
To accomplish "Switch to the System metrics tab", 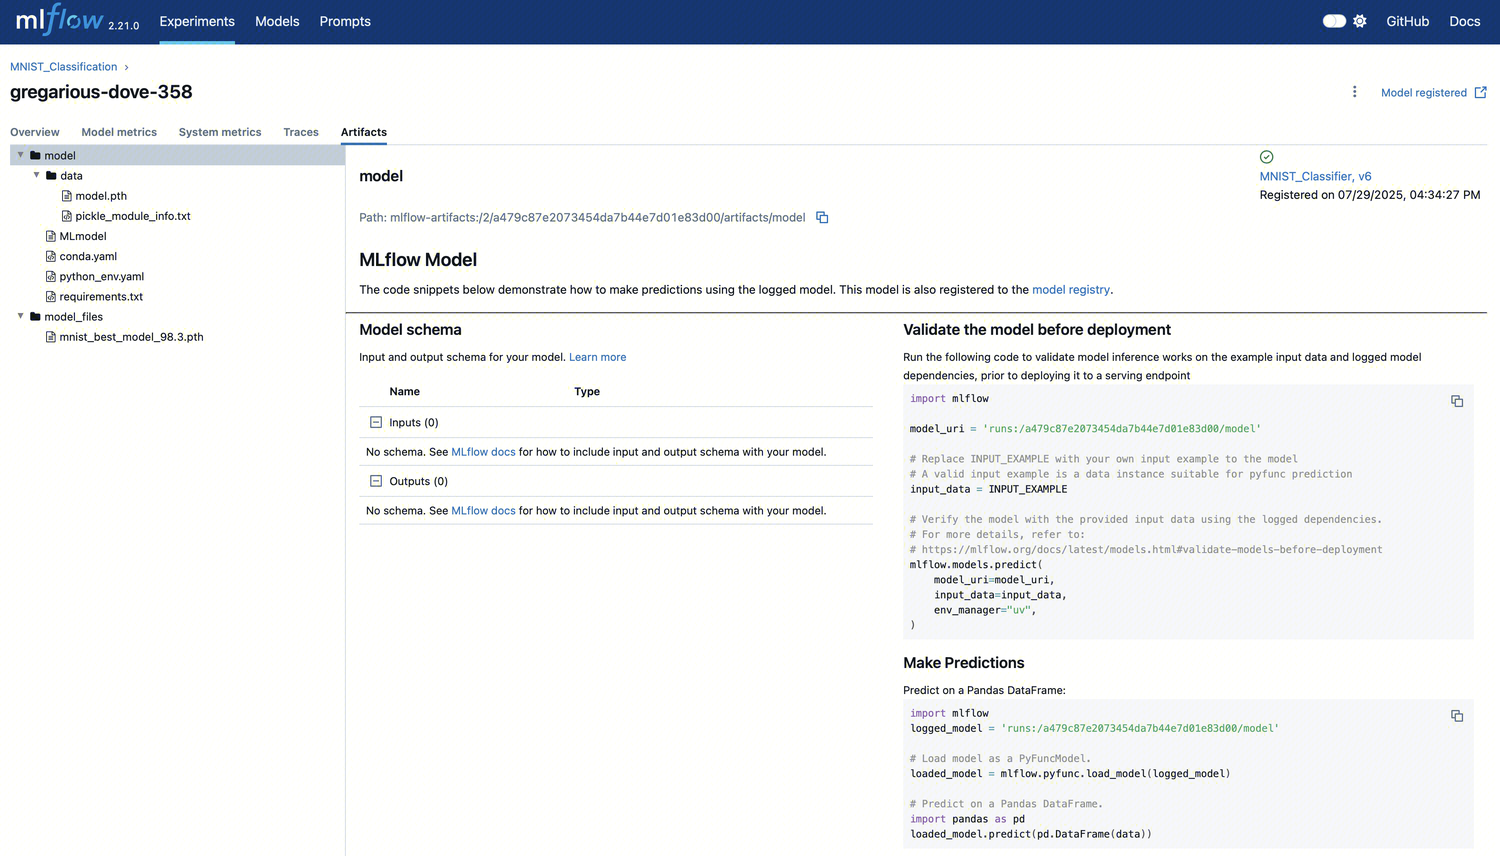I will click(220, 132).
